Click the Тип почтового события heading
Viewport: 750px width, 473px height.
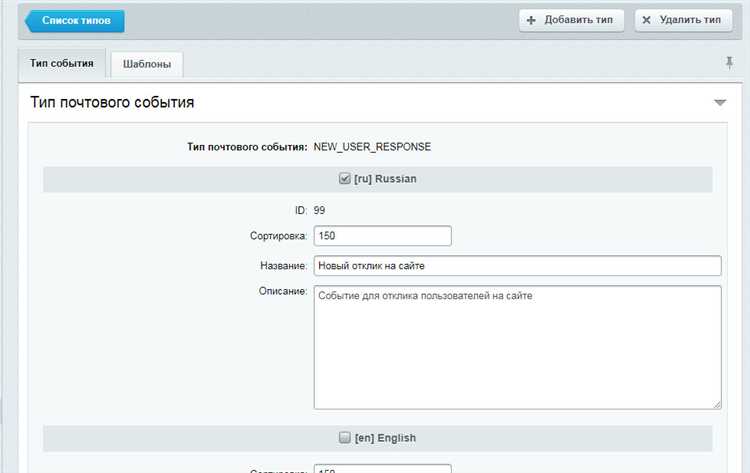tap(112, 102)
